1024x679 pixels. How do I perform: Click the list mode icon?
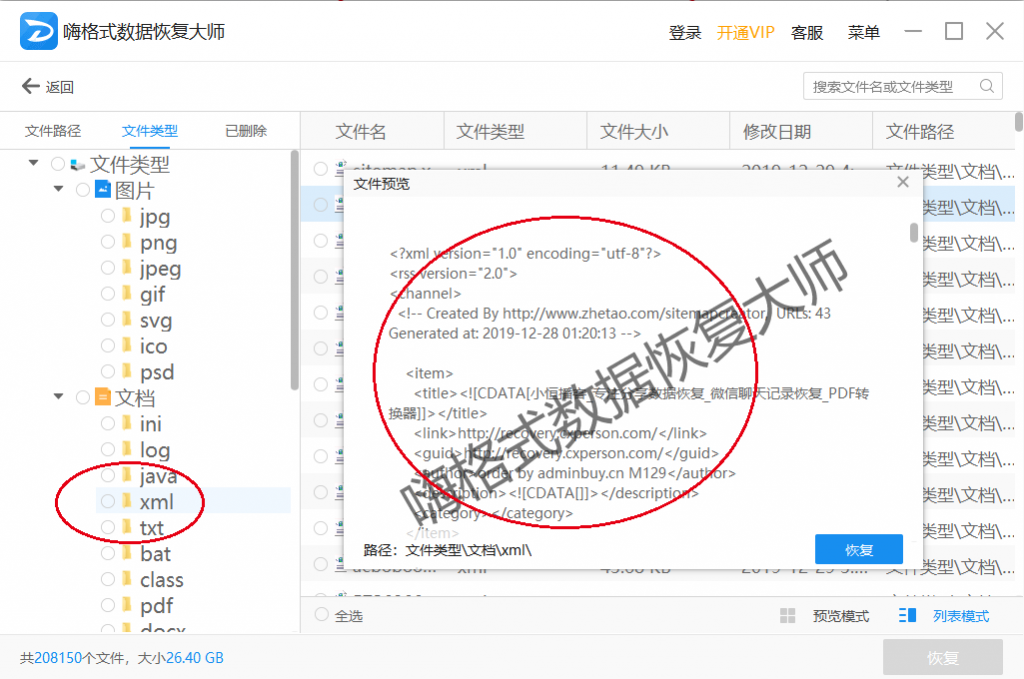pyautogui.click(x=907, y=615)
